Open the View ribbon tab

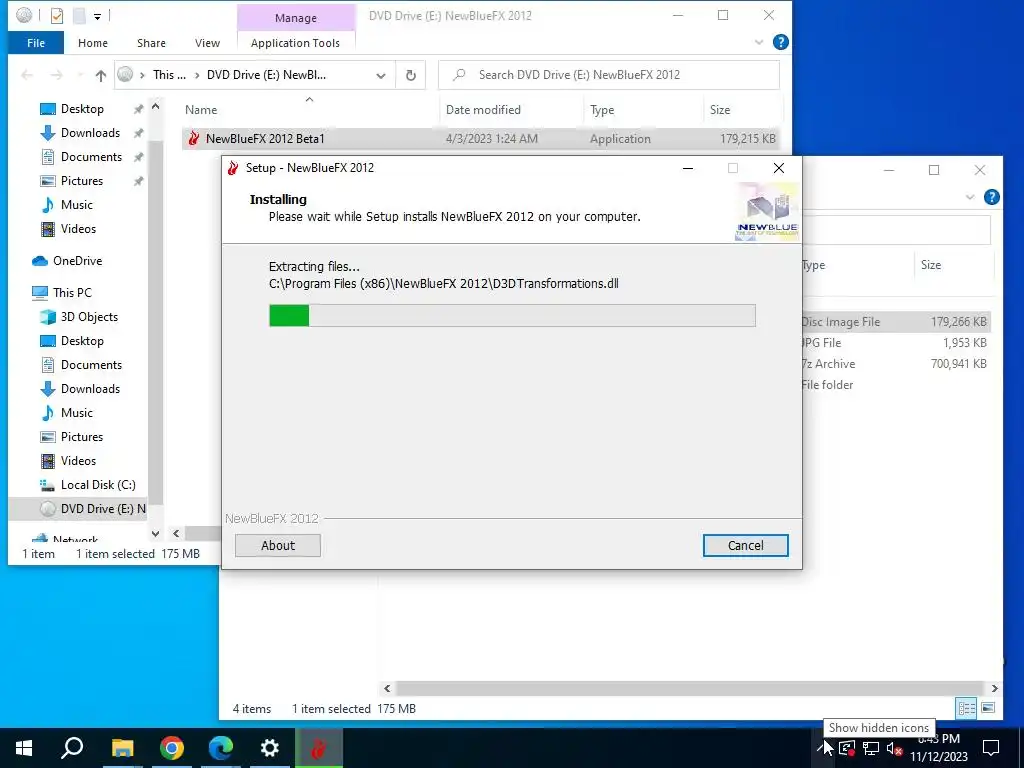tap(207, 43)
